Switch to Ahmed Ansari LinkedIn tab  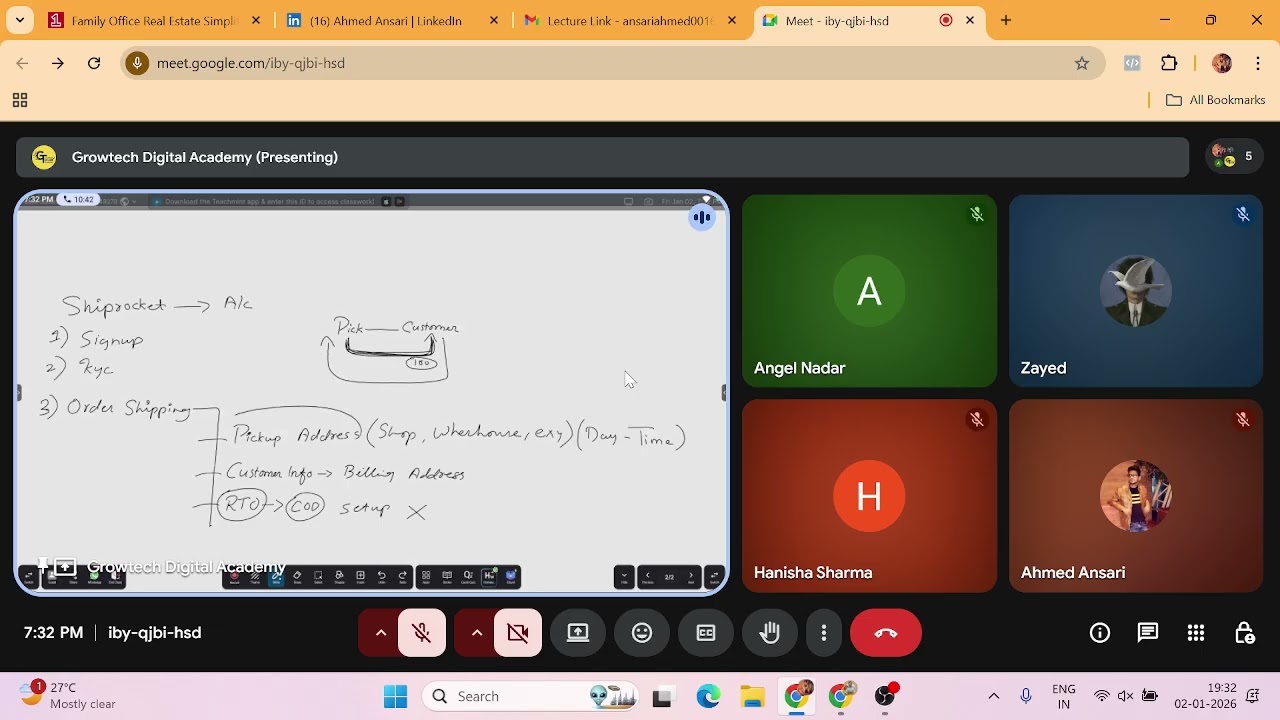tap(390, 20)
